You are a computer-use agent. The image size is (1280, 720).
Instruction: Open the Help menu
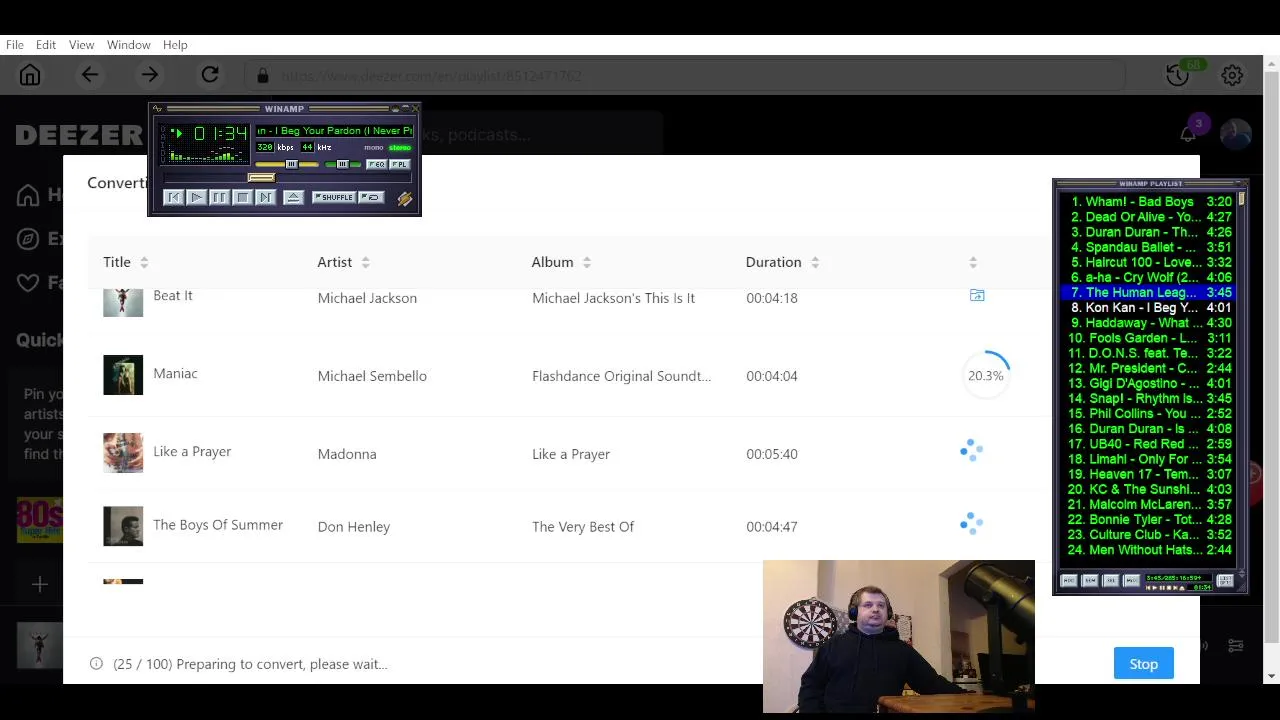coord(175,45)
